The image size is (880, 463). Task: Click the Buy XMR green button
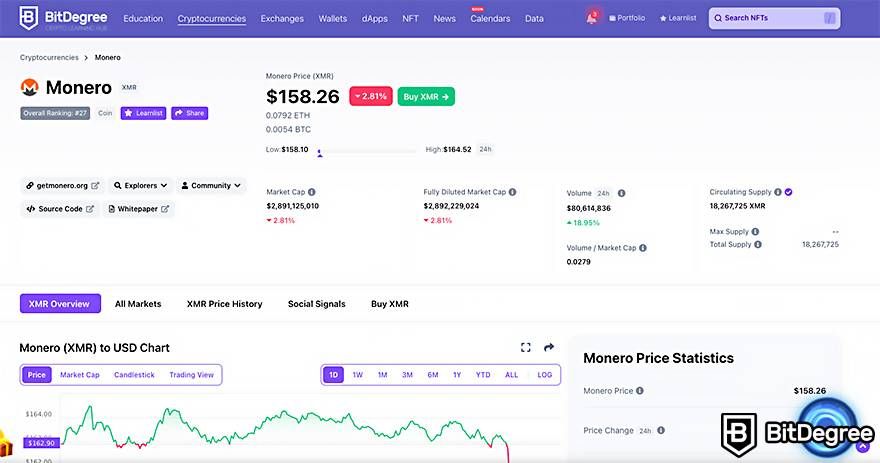point(427,97)
